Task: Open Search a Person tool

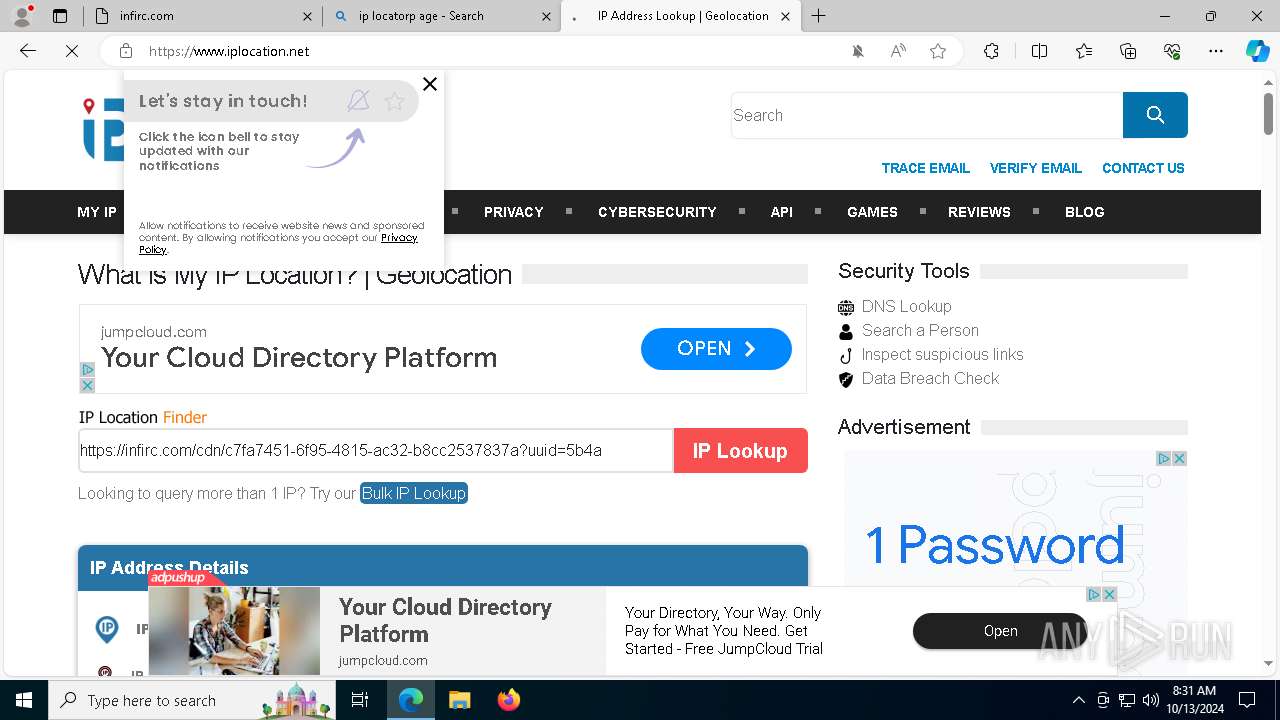Action: point(920,330)
